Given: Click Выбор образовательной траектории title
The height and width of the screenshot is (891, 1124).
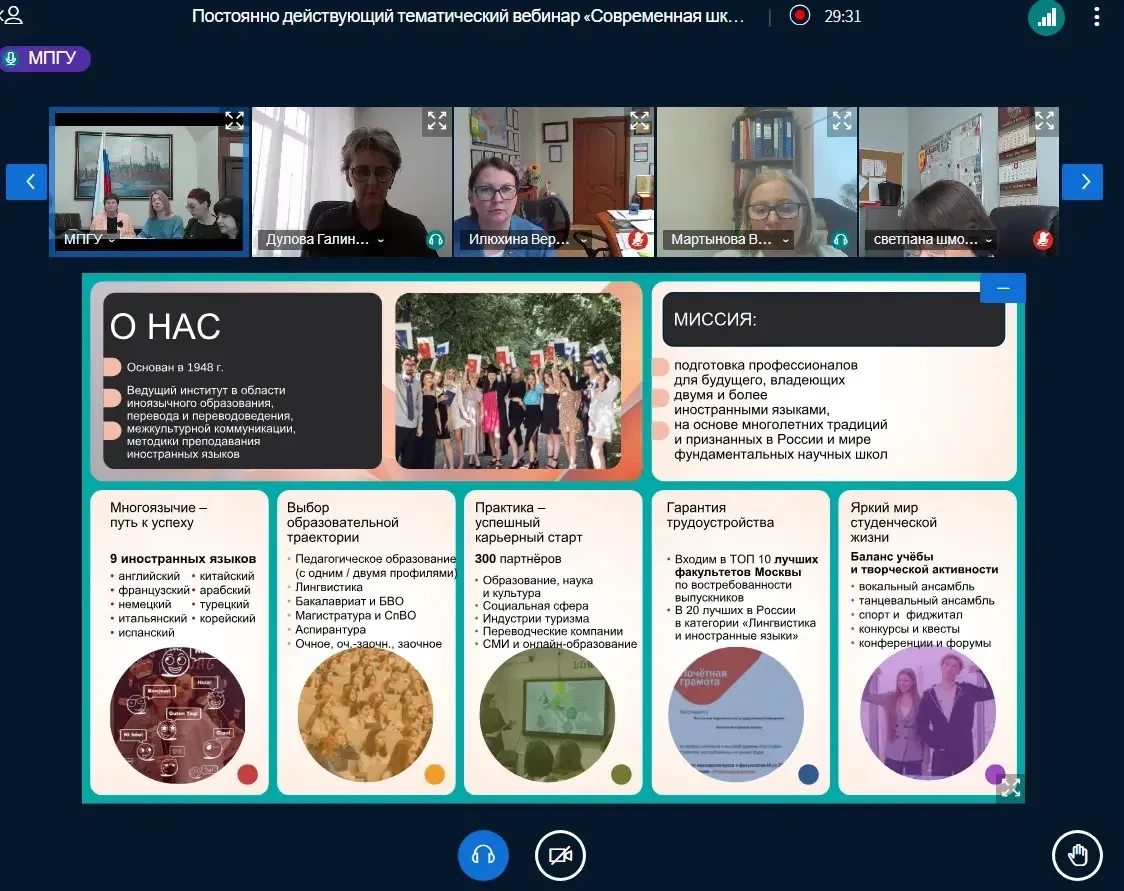Looking at the screenshot, I should 343,522.
